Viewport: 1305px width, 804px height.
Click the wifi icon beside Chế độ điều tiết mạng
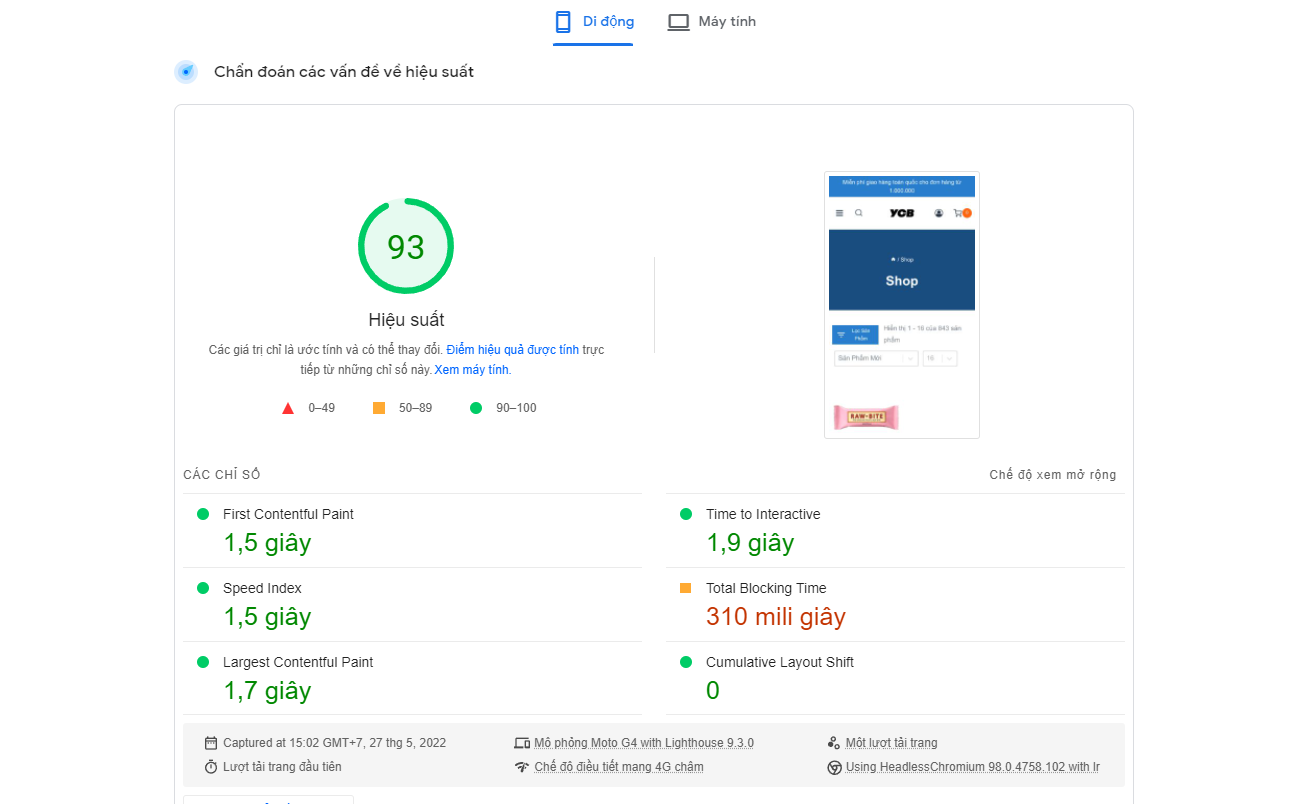(522, 767)
